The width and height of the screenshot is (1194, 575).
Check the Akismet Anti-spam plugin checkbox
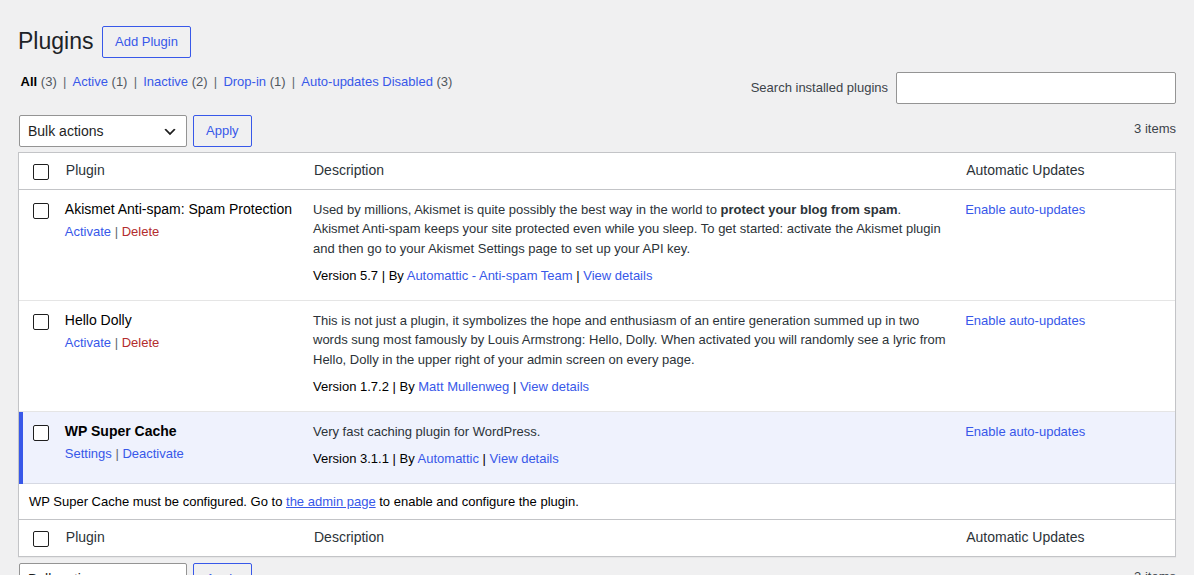[x=41, y=211]
